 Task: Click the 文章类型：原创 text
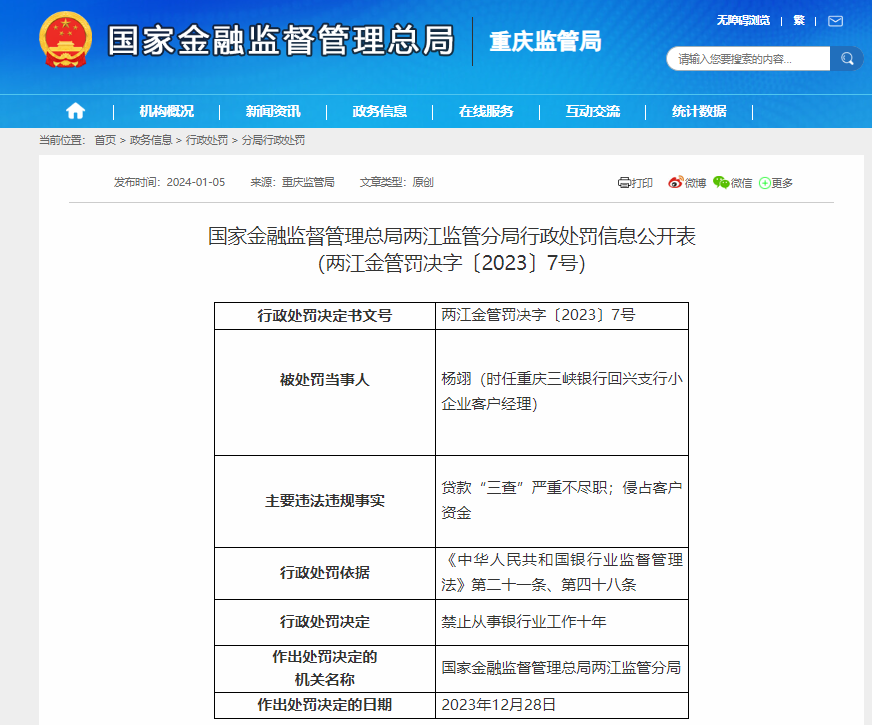pyautogui.click(x=397, y=182)
